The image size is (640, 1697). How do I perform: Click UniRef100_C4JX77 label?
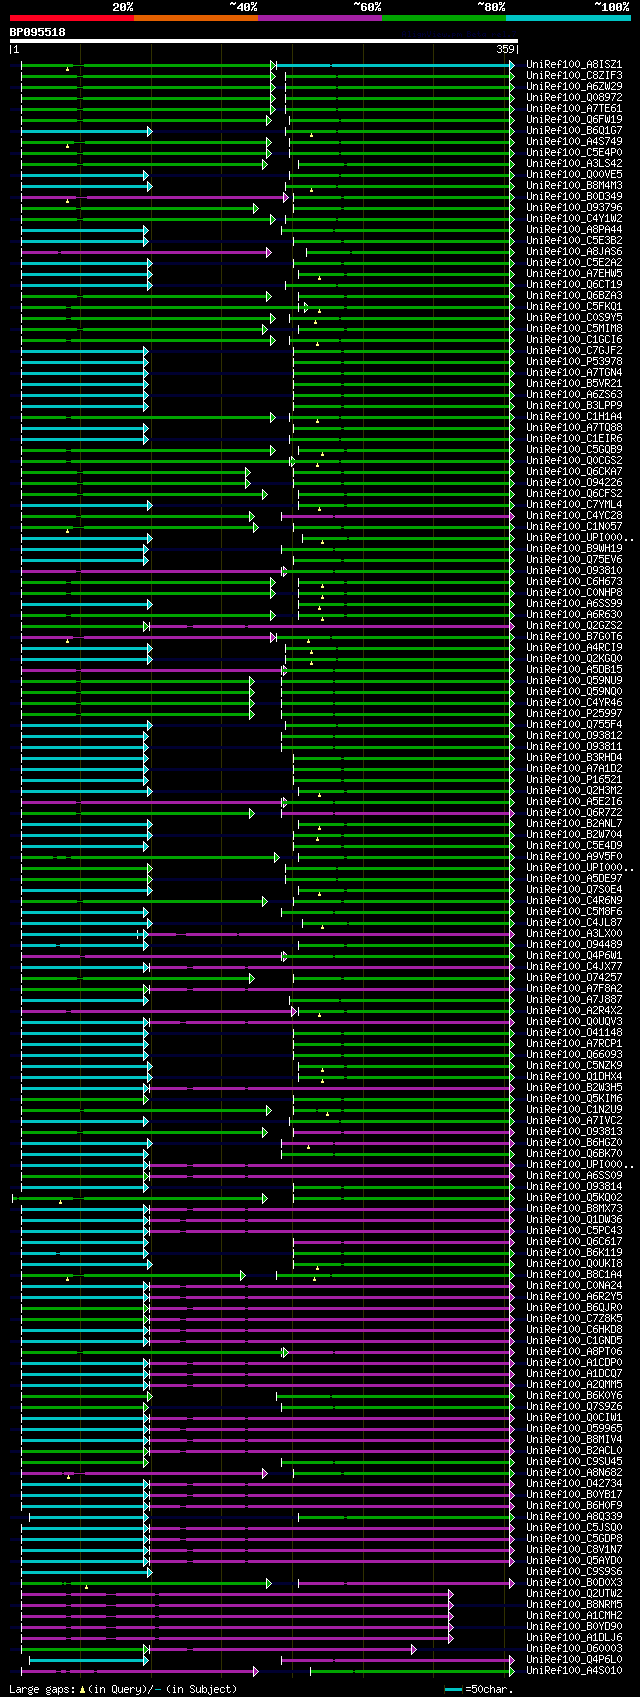click(x=574, y=966)
